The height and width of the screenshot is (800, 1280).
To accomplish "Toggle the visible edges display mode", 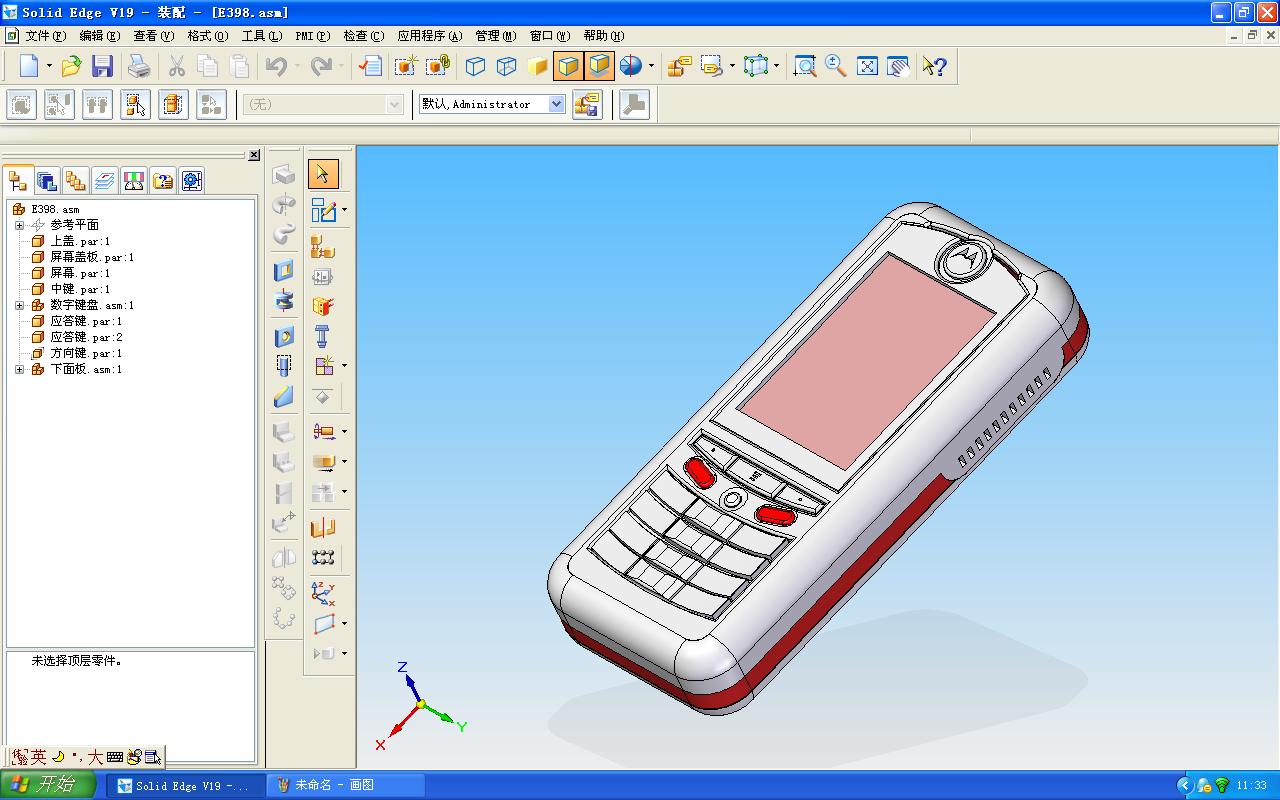I will (x=475, y=66).
